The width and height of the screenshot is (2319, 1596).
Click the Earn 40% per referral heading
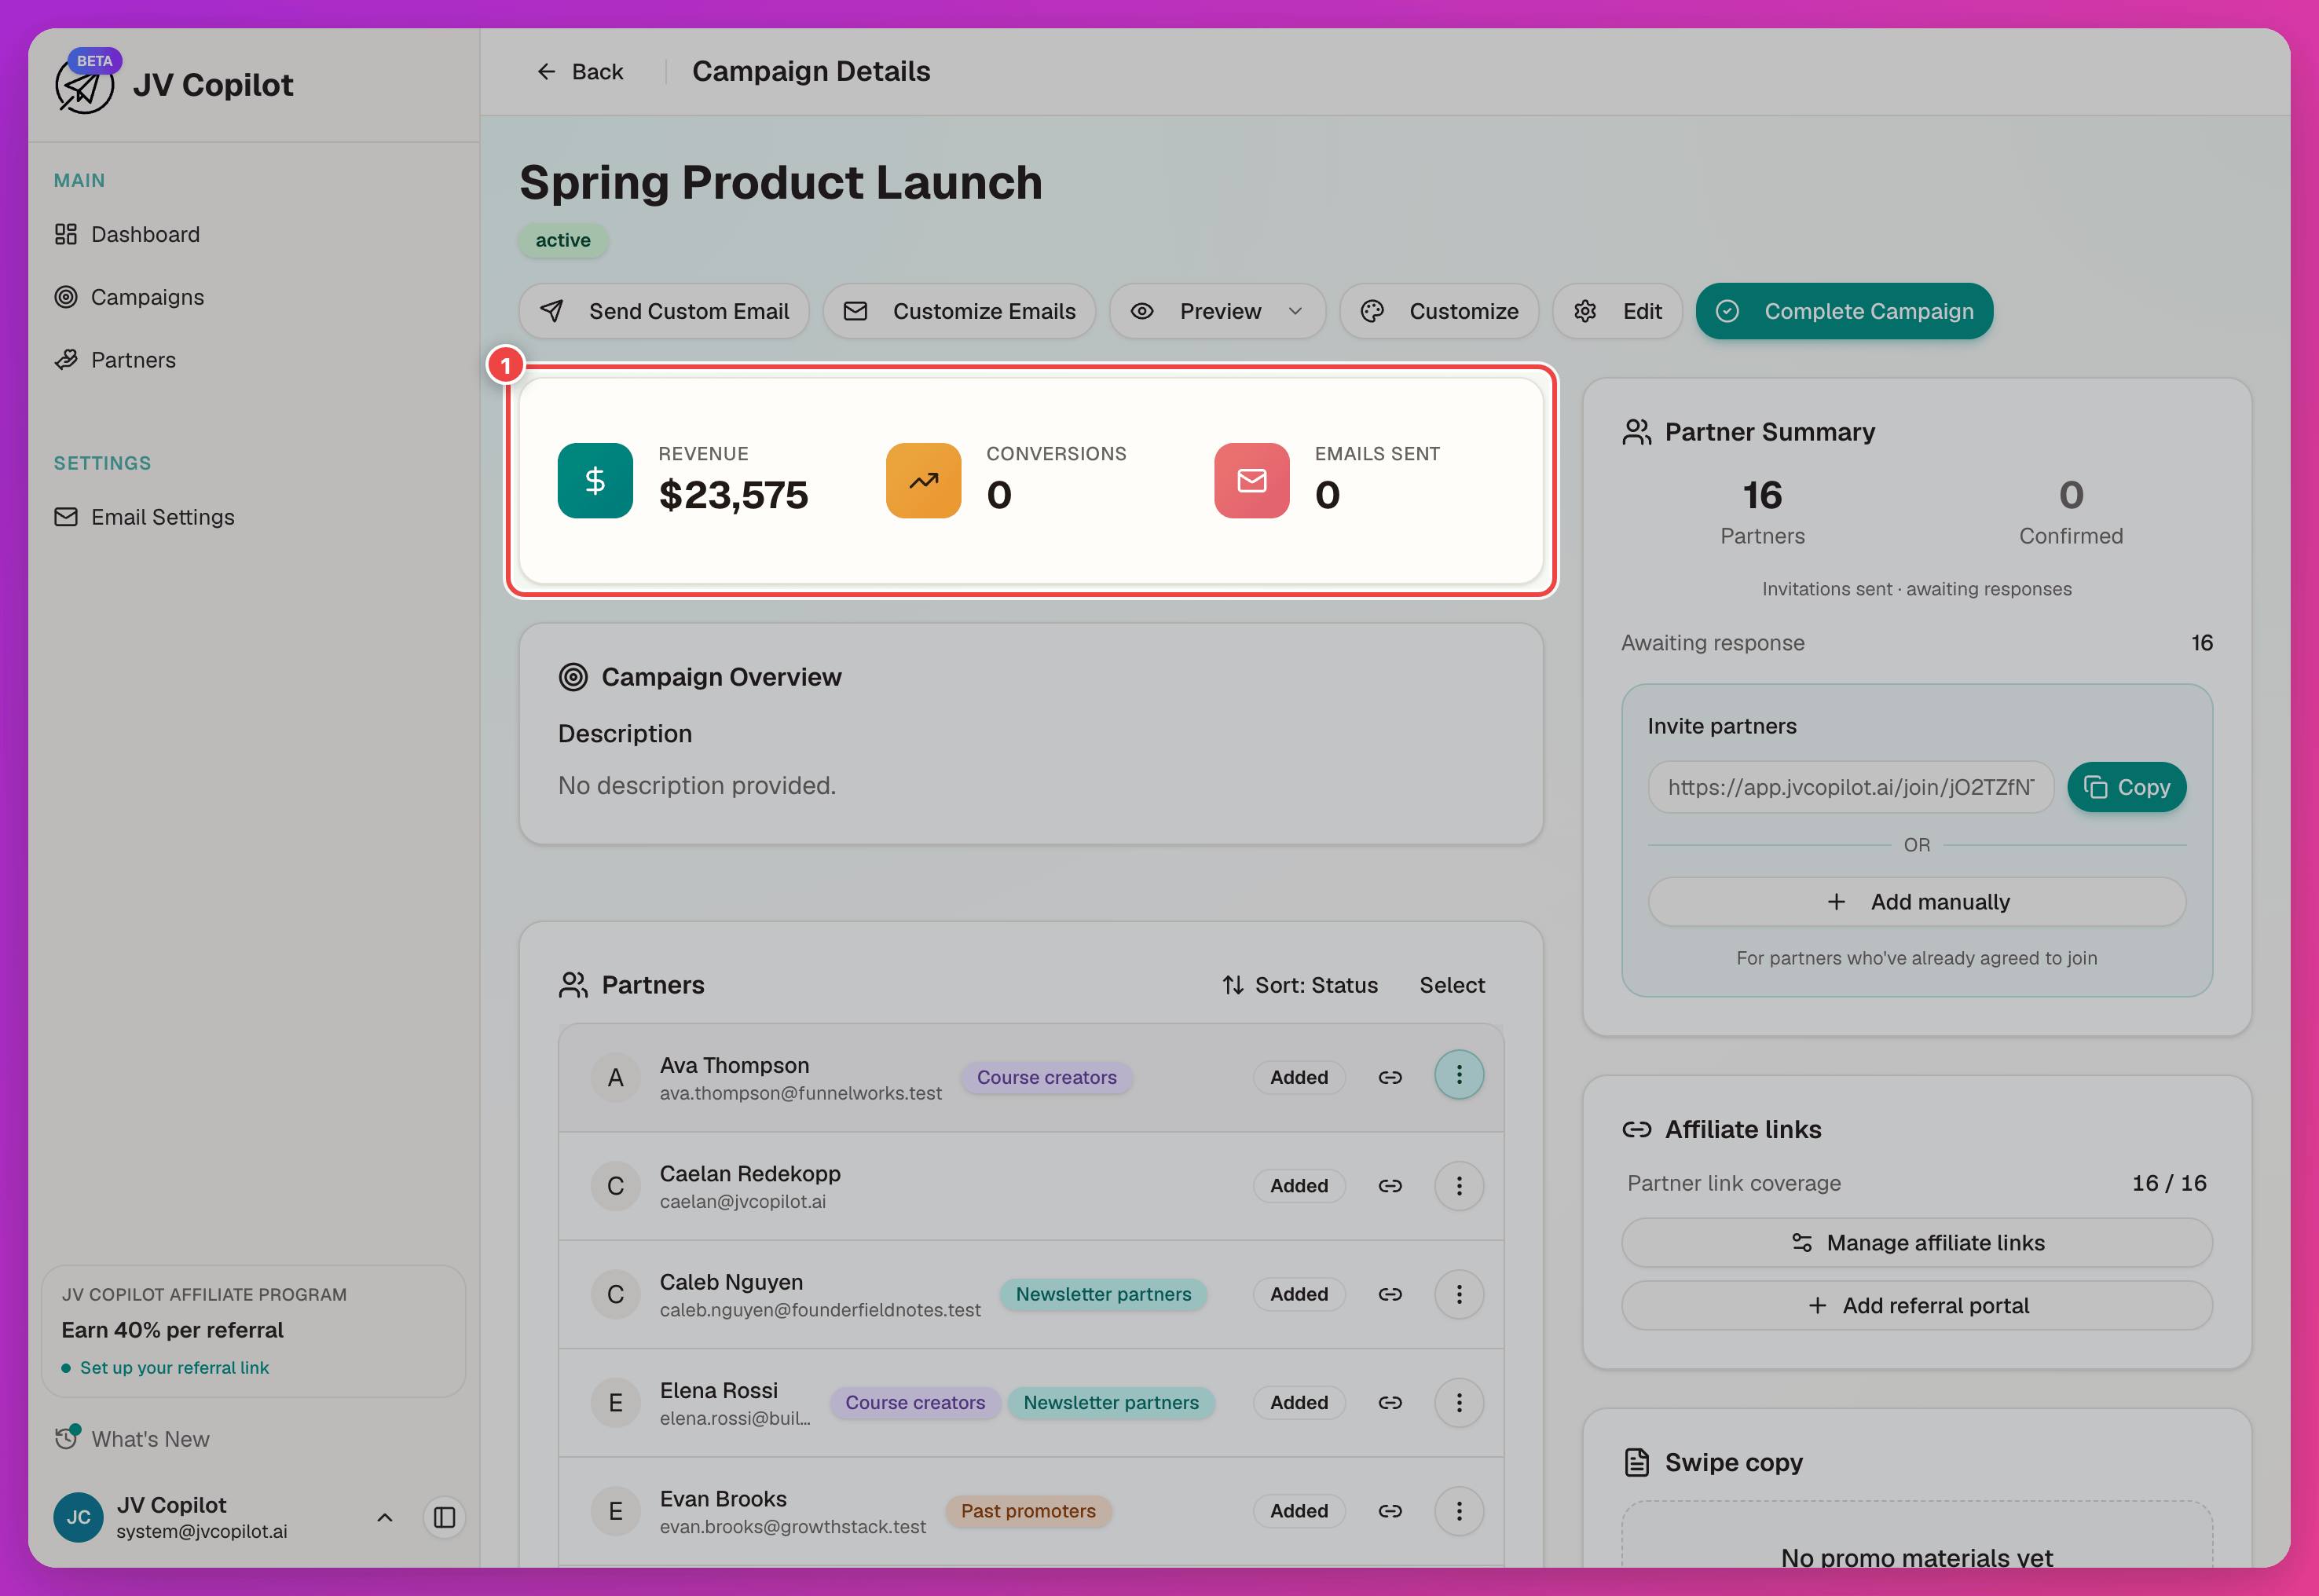(x=173, y=1330)
